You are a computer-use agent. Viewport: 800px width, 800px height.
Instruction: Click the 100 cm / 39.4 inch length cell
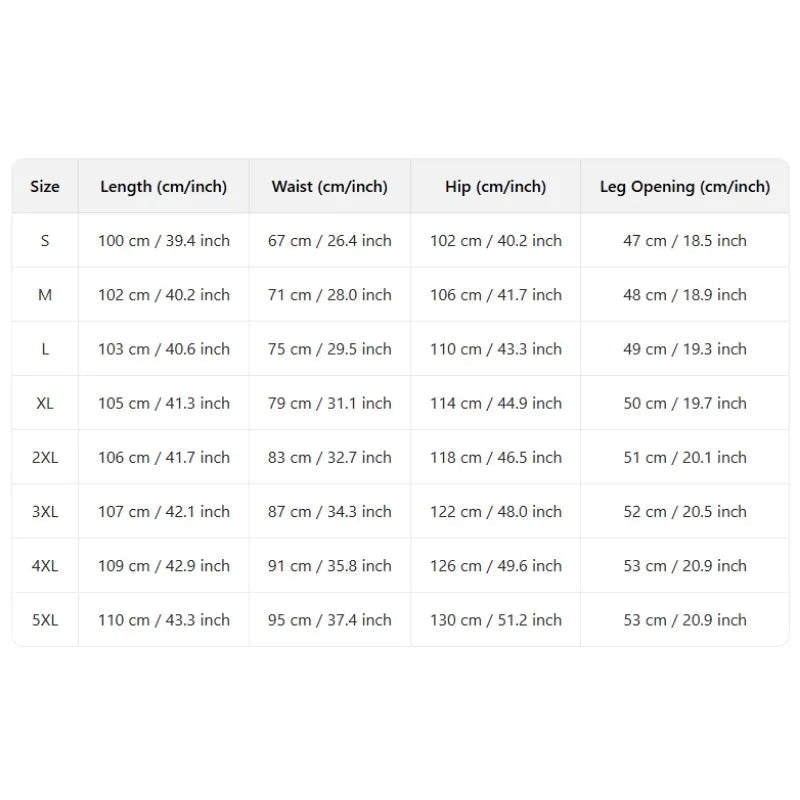[164, 241]
